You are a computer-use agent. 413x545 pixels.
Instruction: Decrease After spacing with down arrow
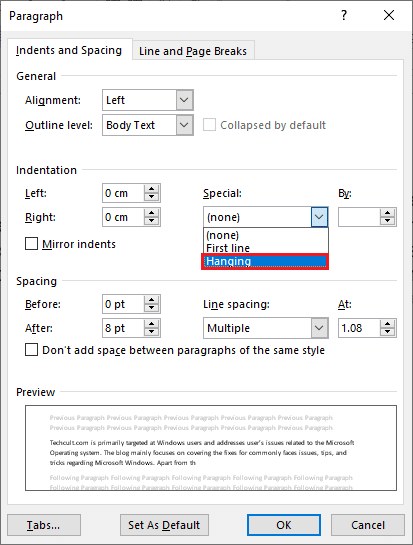(151, 332)
